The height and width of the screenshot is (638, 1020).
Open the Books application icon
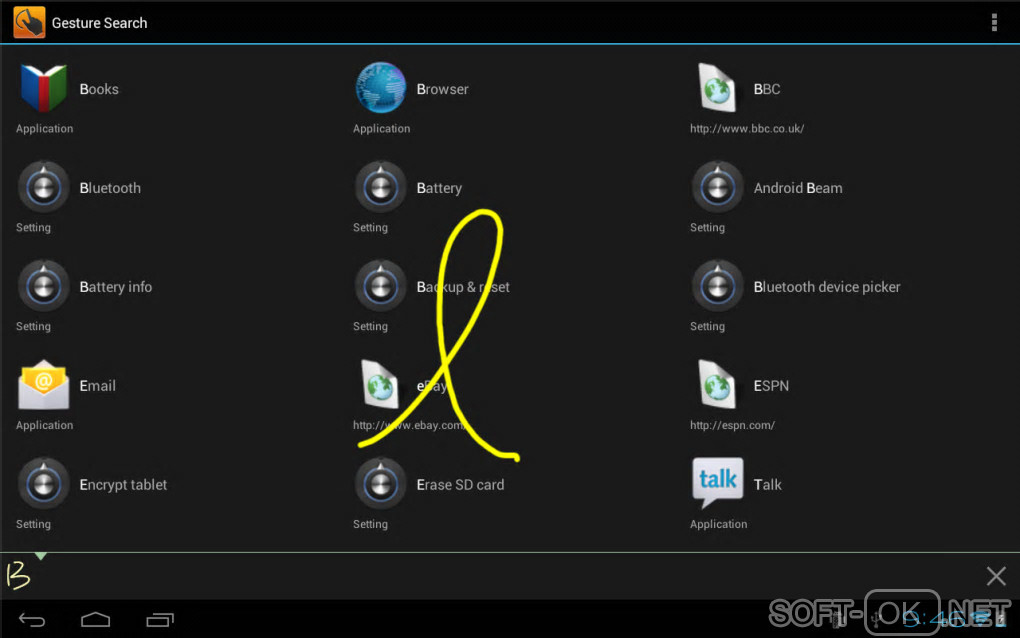44,88
